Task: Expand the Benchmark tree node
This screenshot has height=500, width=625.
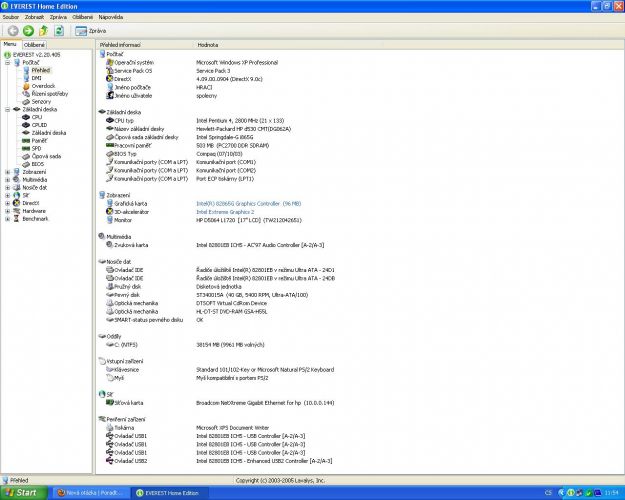Action: pyautogui.click(x=7, y=219)
